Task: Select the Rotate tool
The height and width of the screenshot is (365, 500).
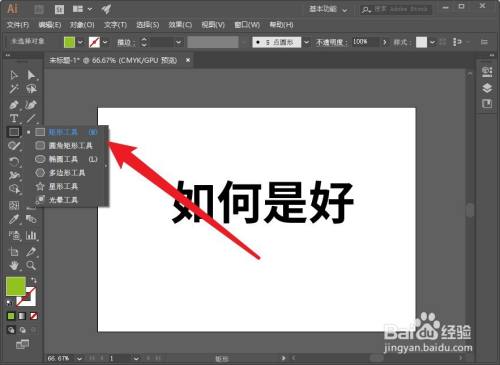Action: click(x=14, y=162)
